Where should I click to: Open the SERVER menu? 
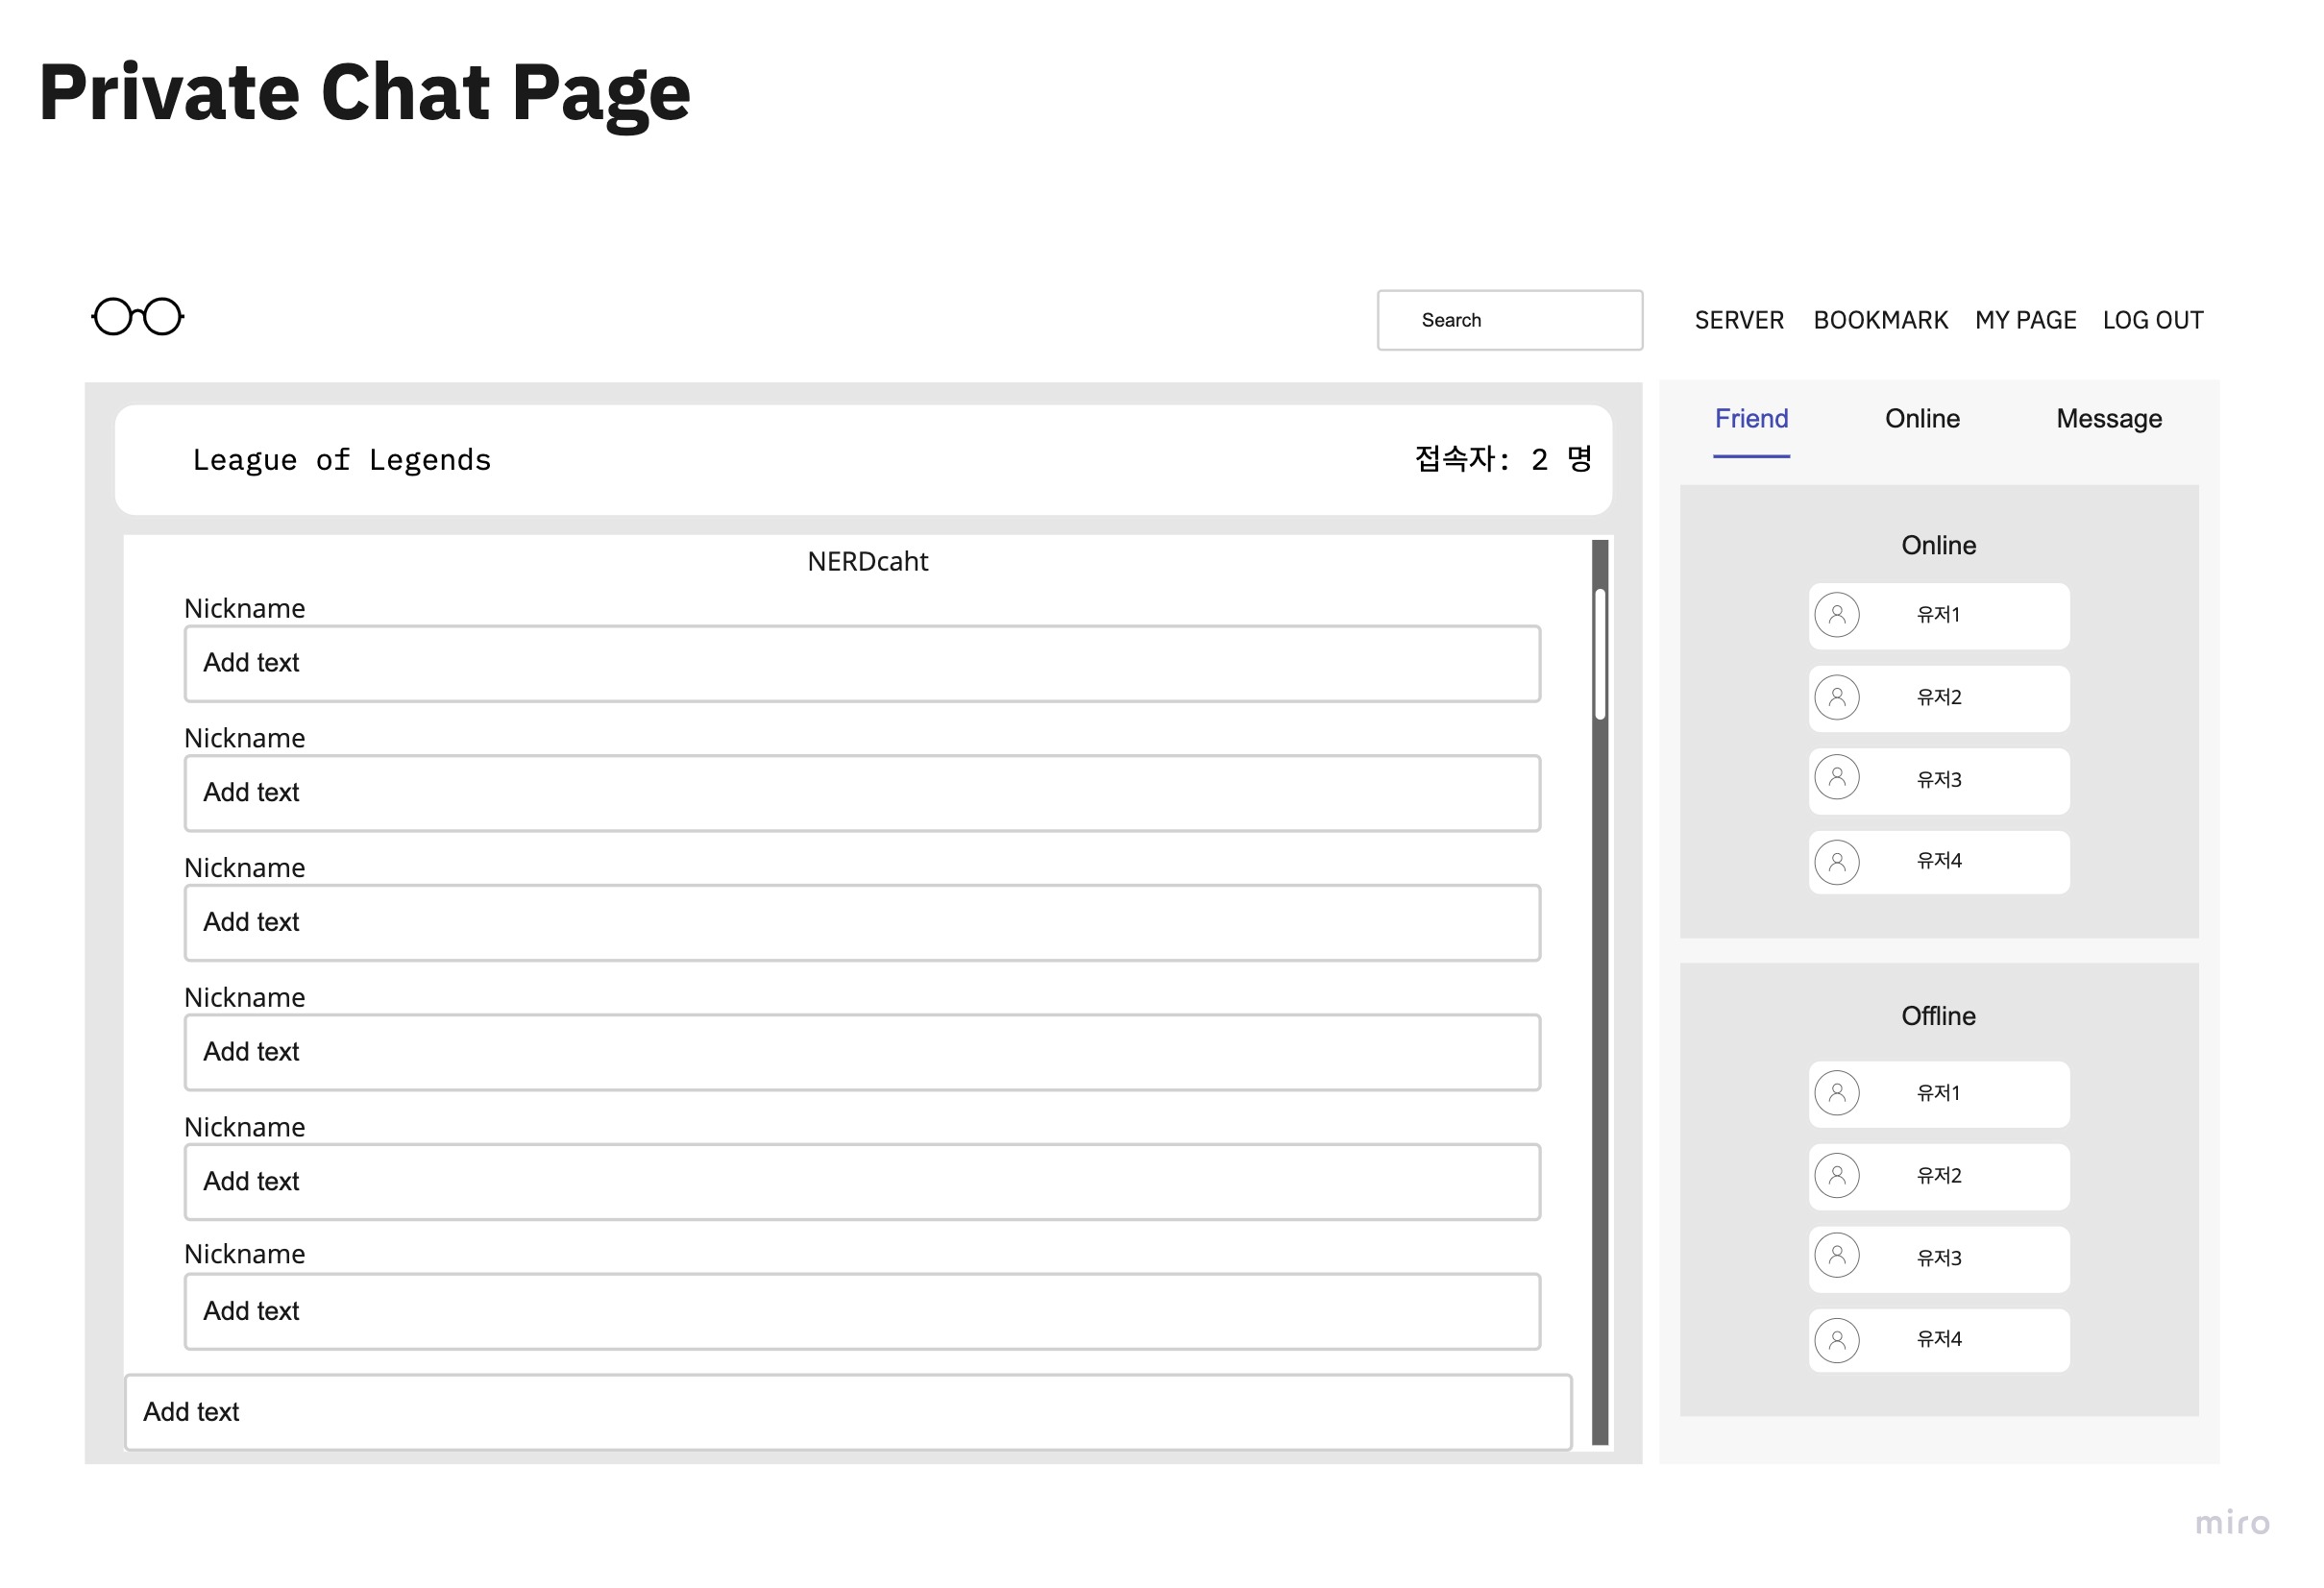1739,319
